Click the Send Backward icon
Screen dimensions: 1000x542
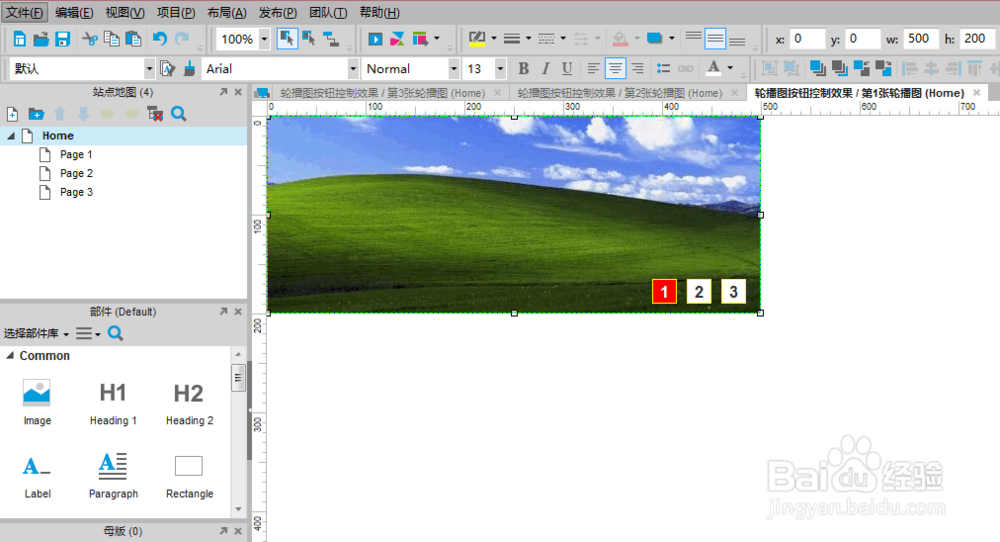coord(883,68)
